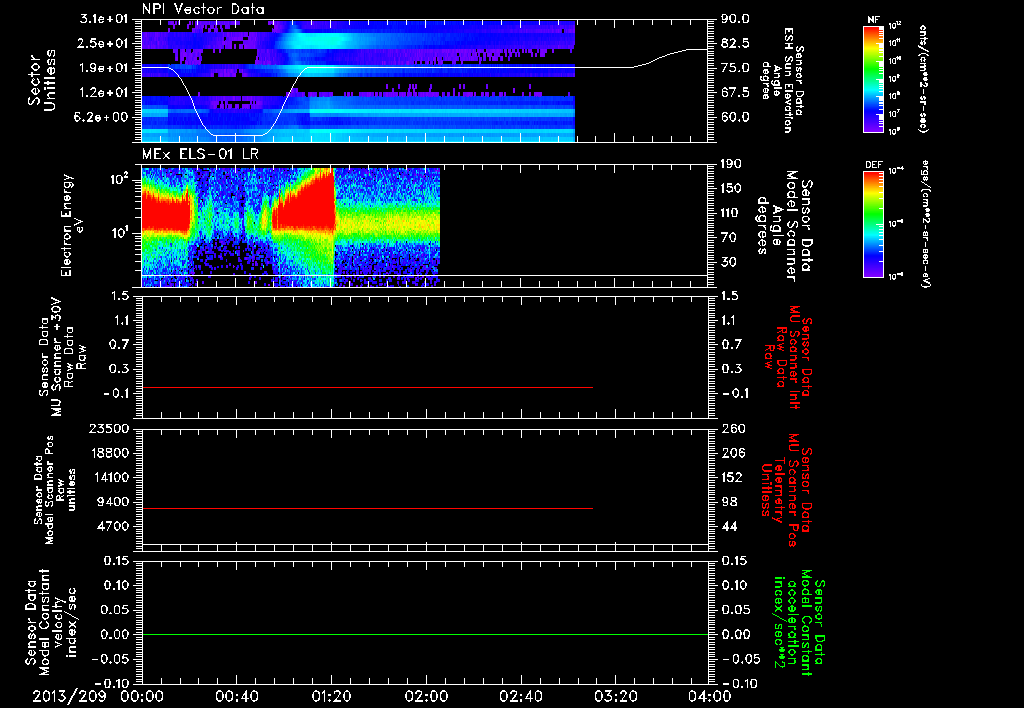Click the '2.5e+01' sector tick value
Image resolution: width=1024 pixels, height=708 pixels.
[x=104, y=43]
